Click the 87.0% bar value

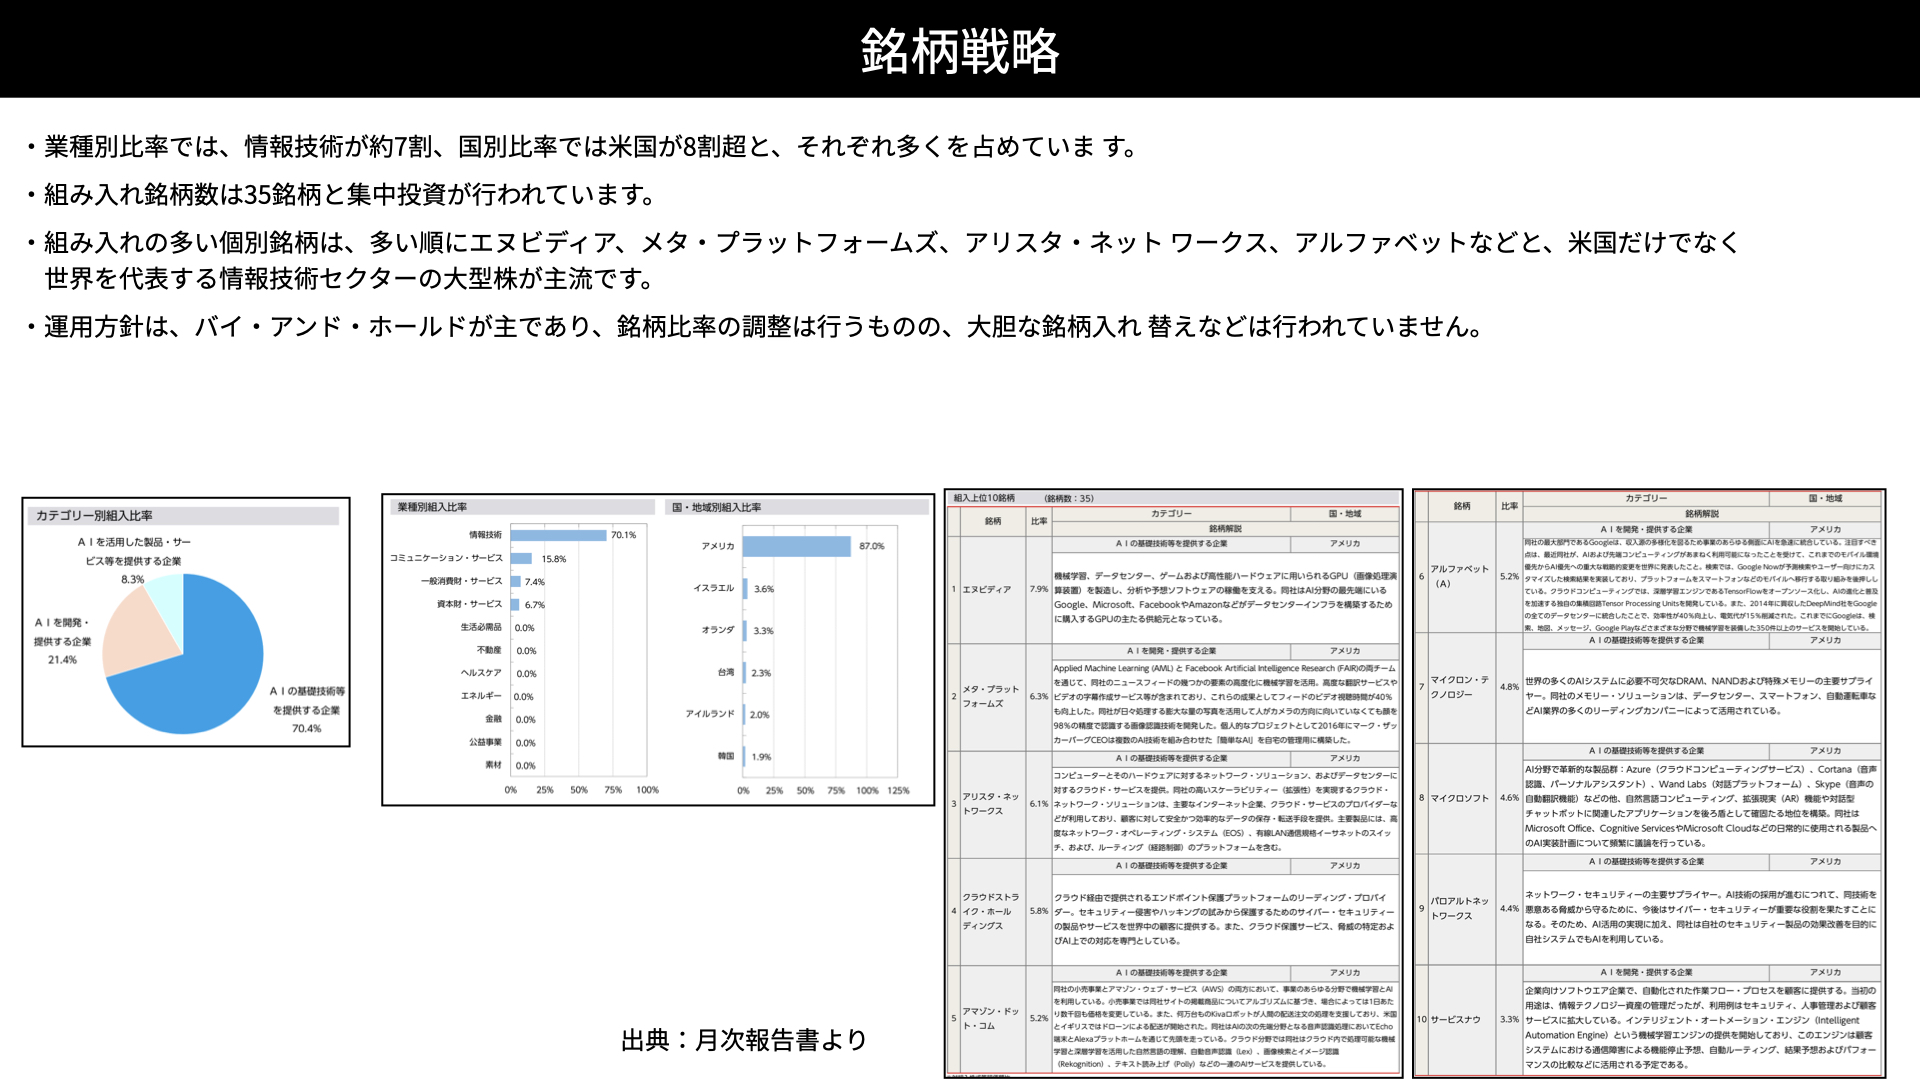click(x=872, y=547)
